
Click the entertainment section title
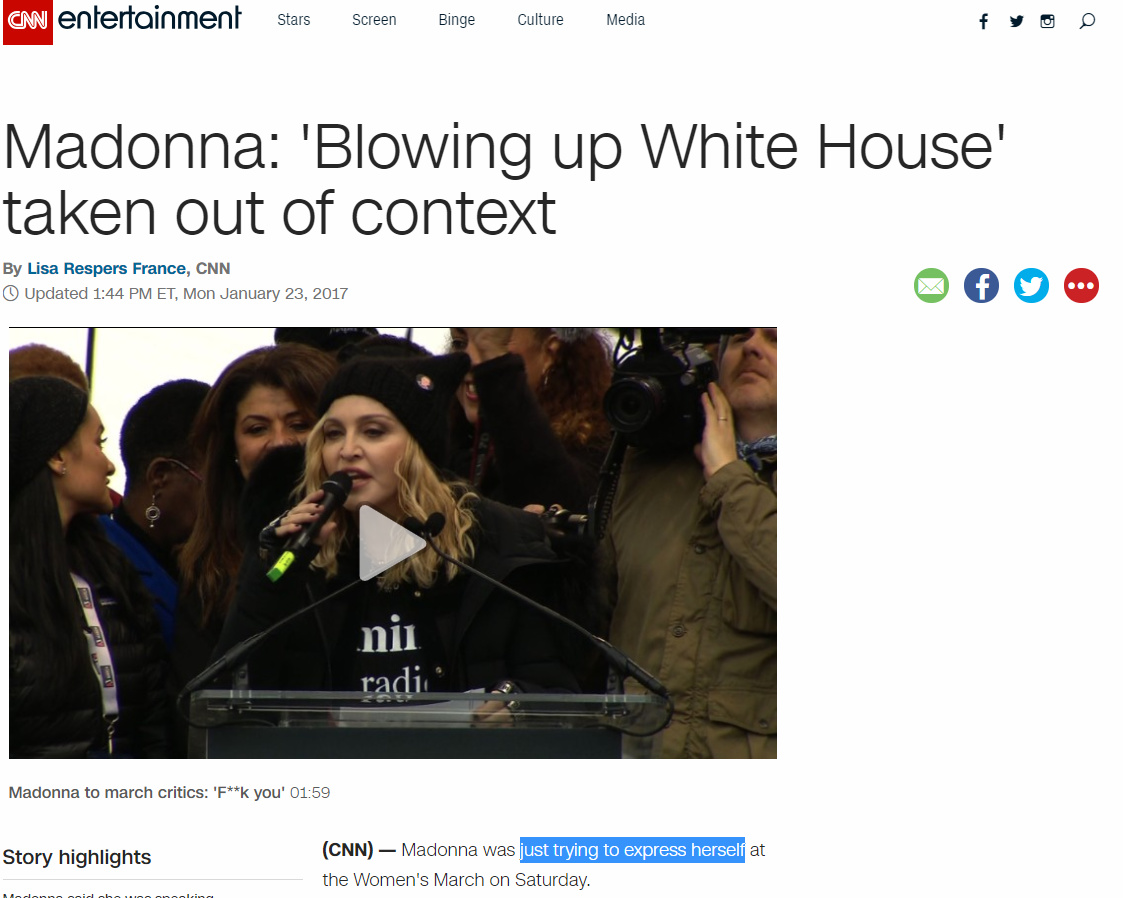coord(150,19)
